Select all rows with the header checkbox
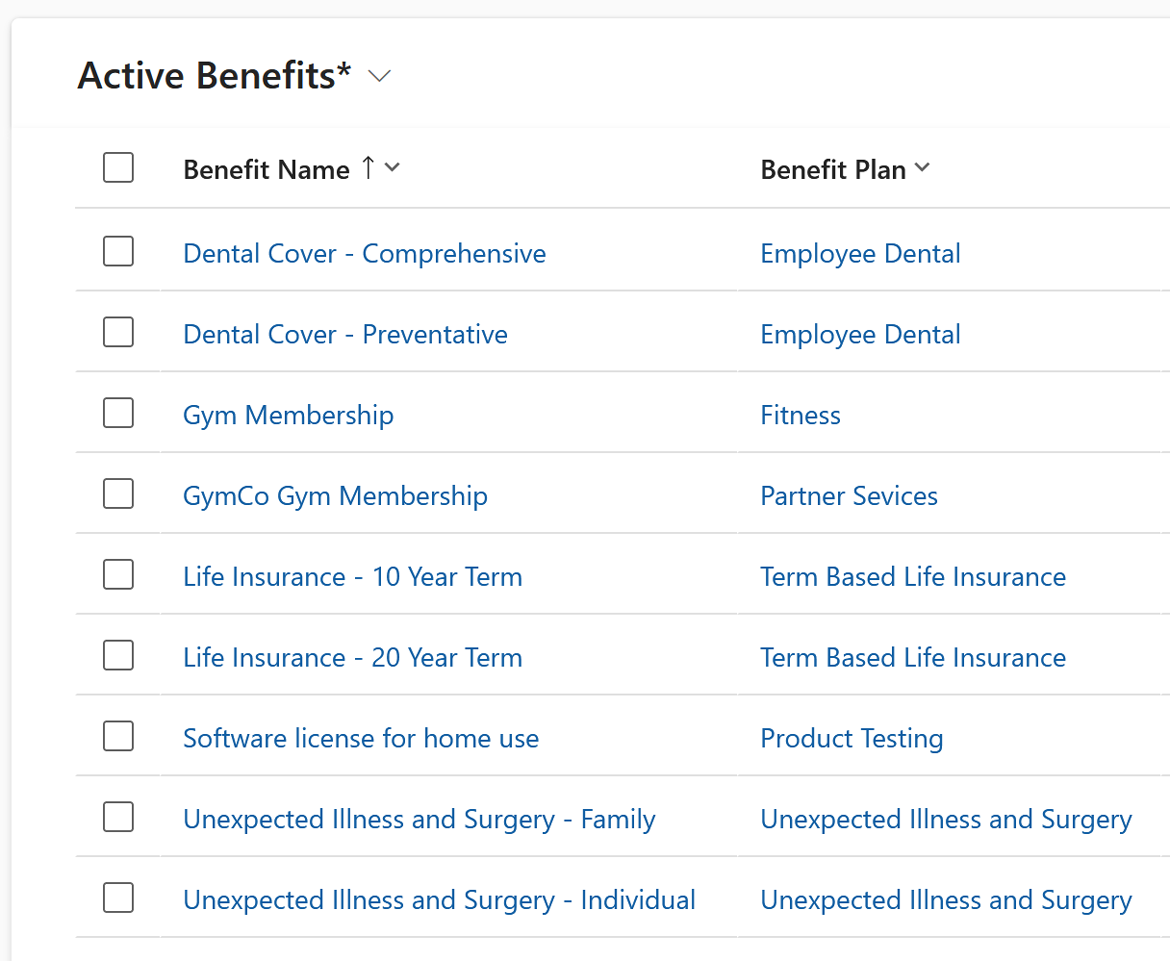 pos(118,167)
